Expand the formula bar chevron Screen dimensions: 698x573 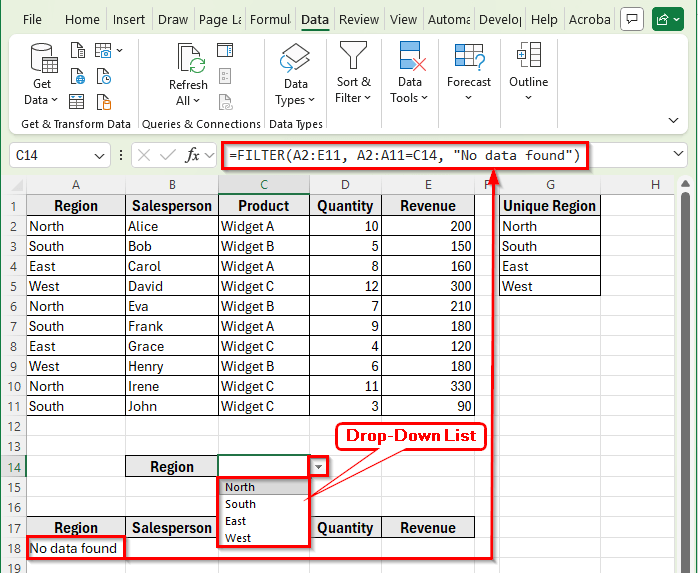point(678,154)
